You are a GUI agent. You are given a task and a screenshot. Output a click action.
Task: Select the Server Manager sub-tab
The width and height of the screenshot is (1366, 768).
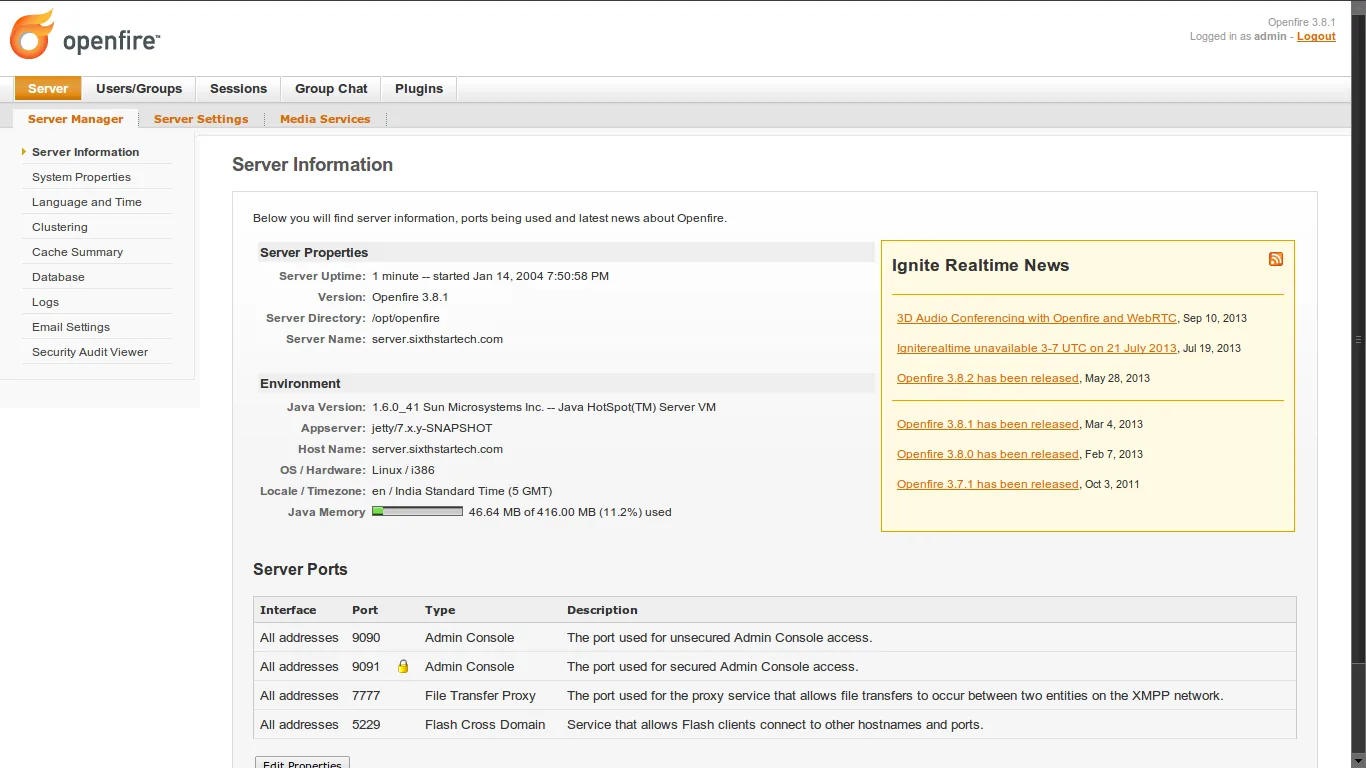[x=76, y=119]
